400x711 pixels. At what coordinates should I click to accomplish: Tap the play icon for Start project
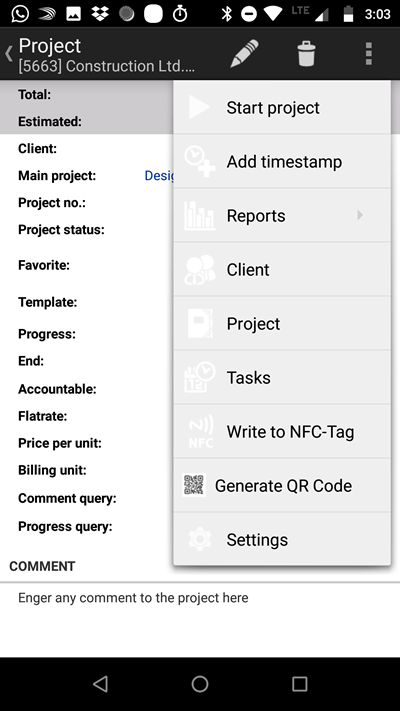(199, 107)
